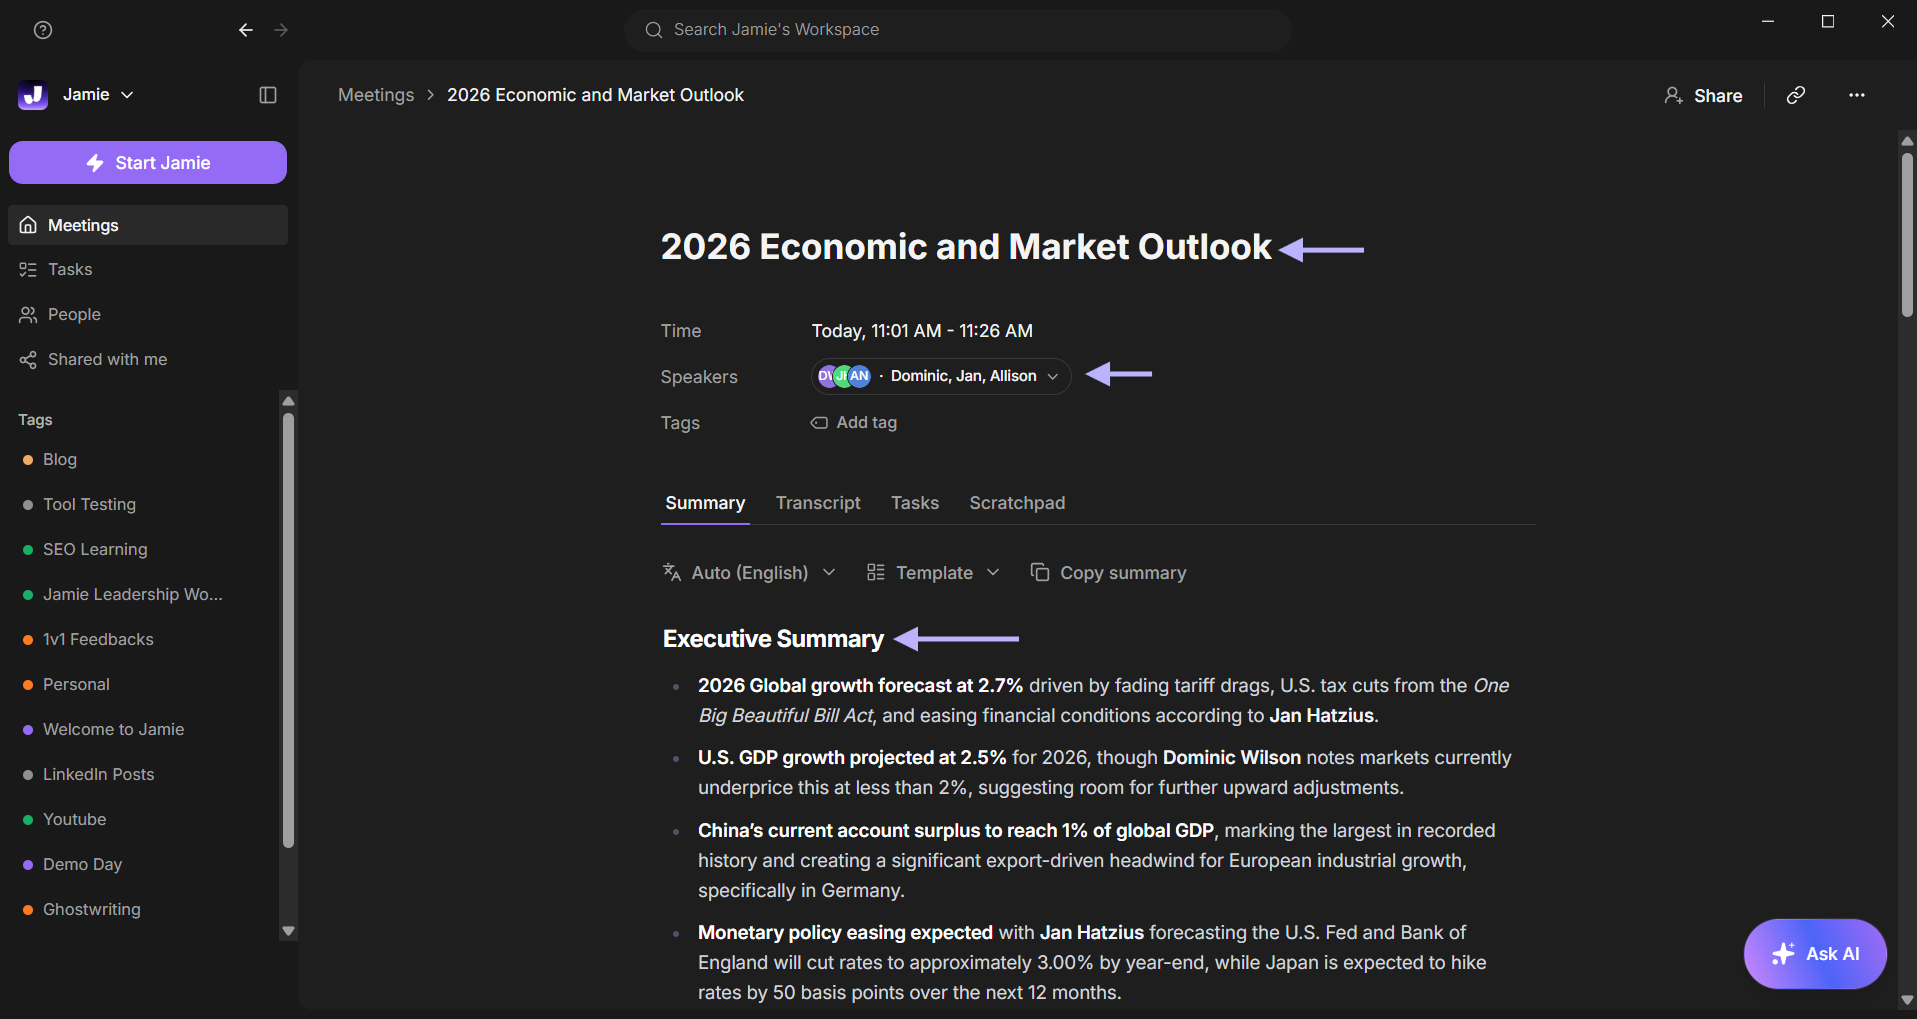Open People in the sidebar

click(148, 315)
